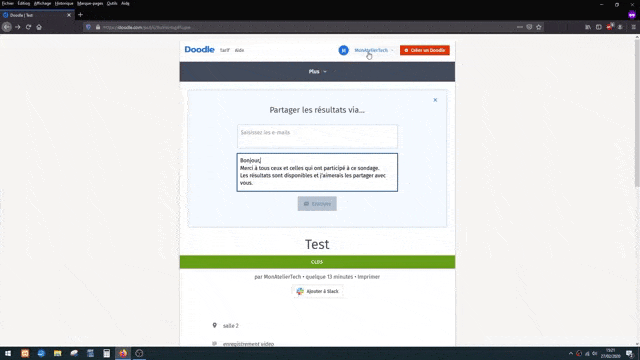Image resolution: width=640 pixels, height=360 pixels.
Task: Click the enregistrement video description text
Action: (248, 344)
